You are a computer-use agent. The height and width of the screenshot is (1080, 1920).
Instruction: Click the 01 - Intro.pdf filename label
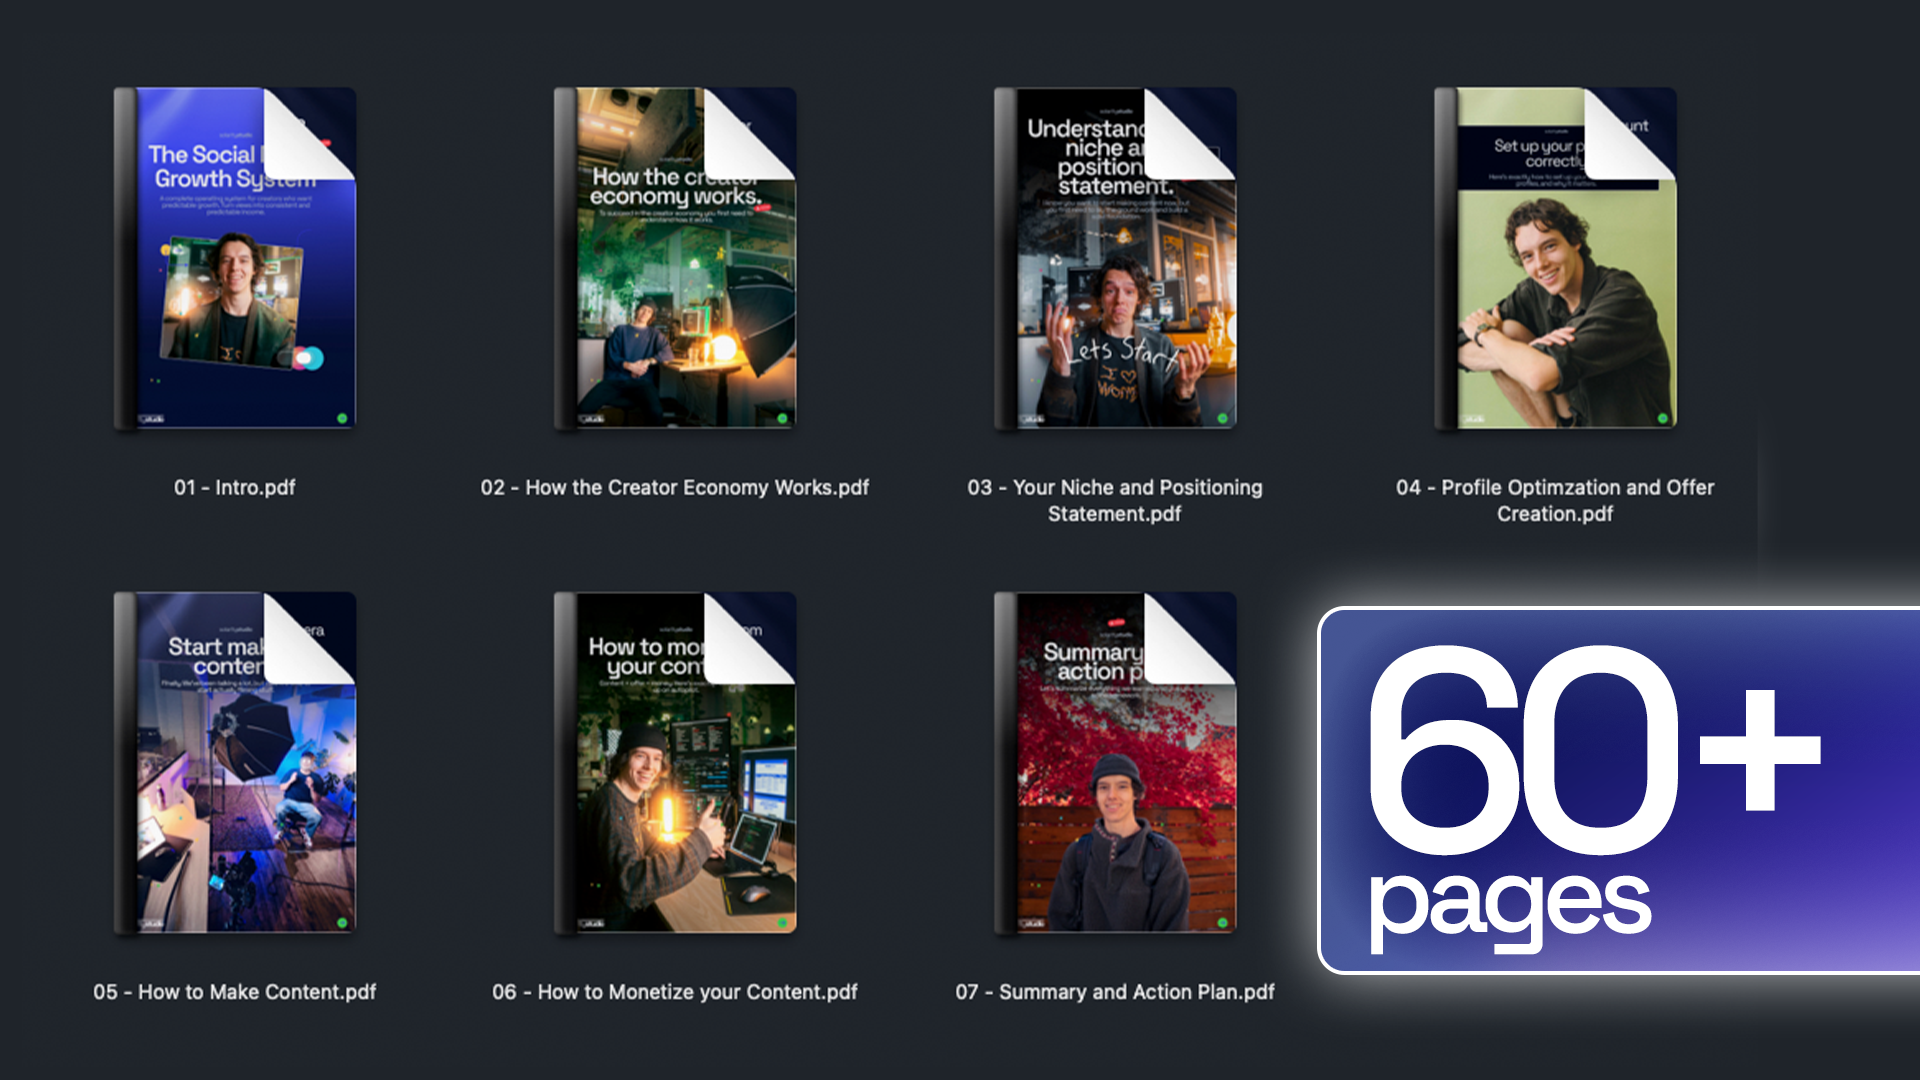pyautogui.click(x=235, y=488)
